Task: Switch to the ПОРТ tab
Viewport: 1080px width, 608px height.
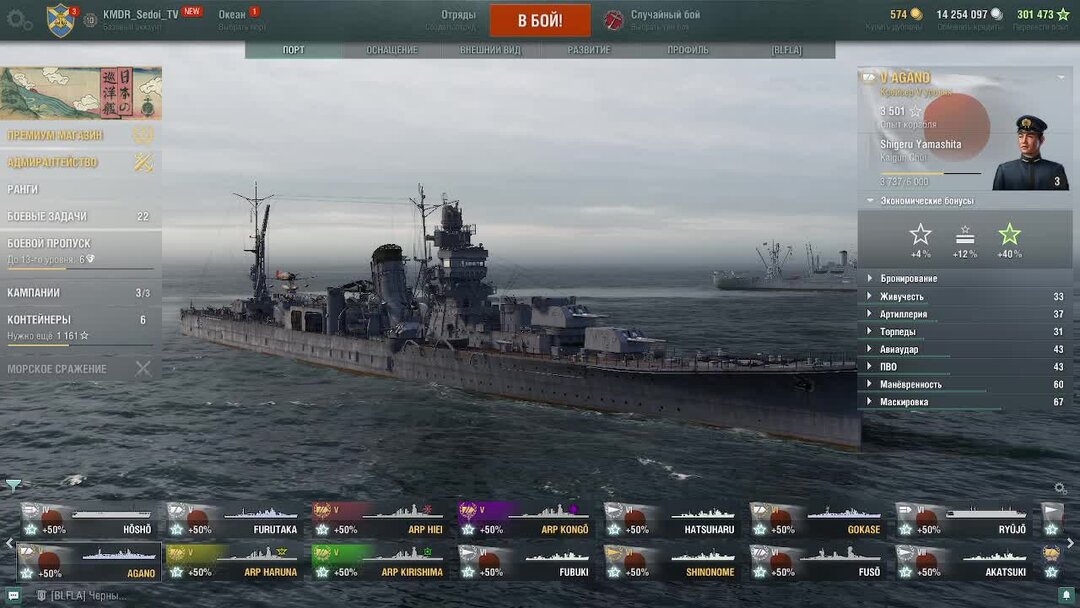Action: click(293, 50)
